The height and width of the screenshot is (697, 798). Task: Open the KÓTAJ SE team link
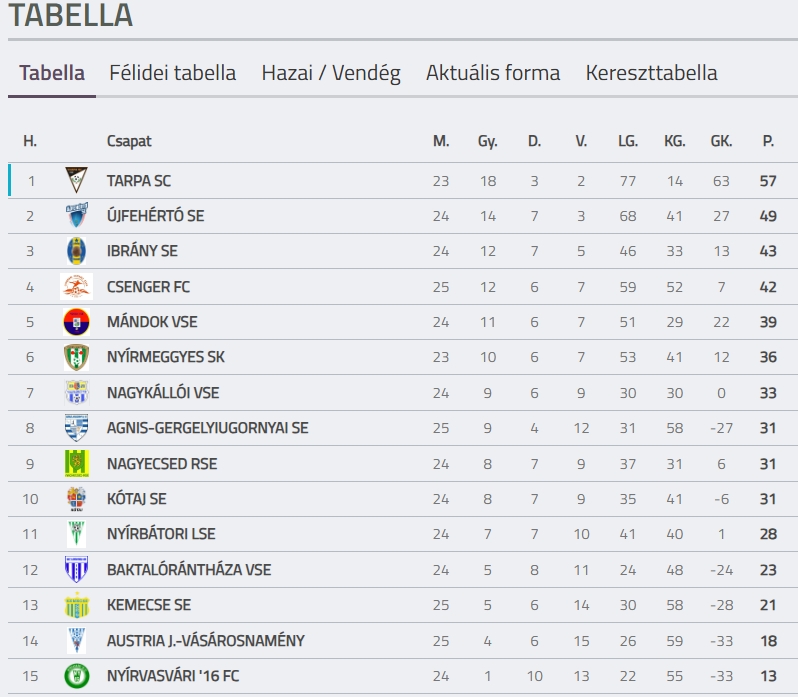[x=136, y=499]
